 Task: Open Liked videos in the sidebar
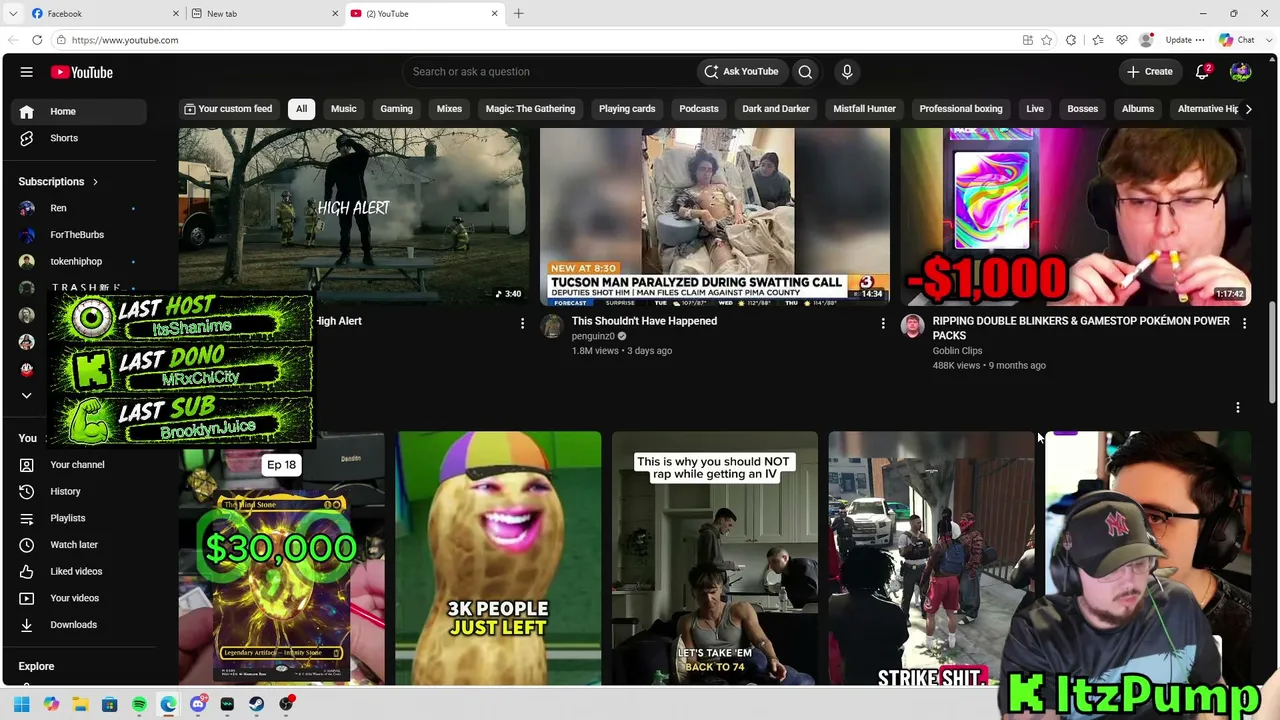(76, 571)
